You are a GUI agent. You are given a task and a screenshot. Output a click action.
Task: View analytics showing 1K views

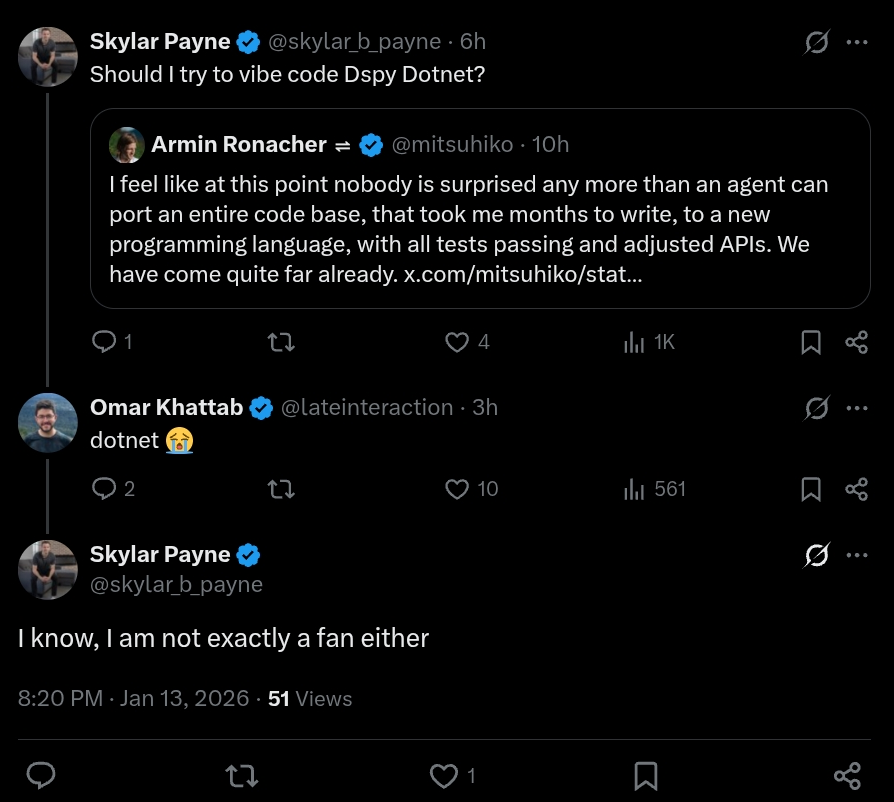[x=634, y=342]
